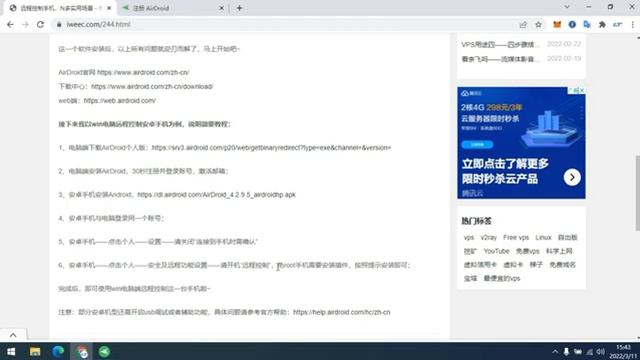The height and width of the screenshot is (360, 640).
Task: Click the network tray icon
Action: tap(589, 351)
